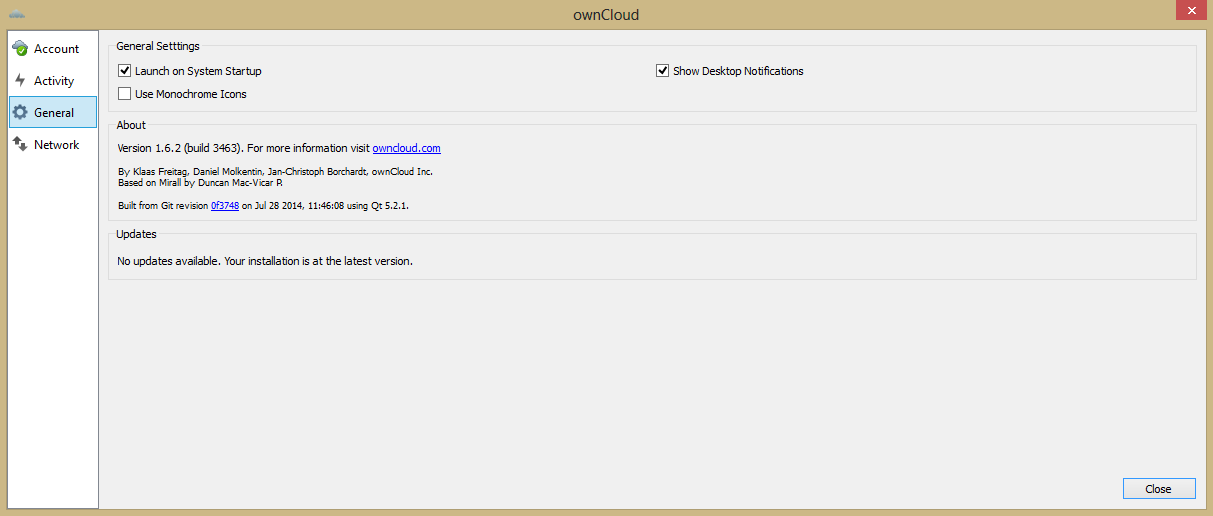Screen dimensions: 1213x516
Task: Click the Account cloud icon in sidebar
Action: click(x=20, y=49)
